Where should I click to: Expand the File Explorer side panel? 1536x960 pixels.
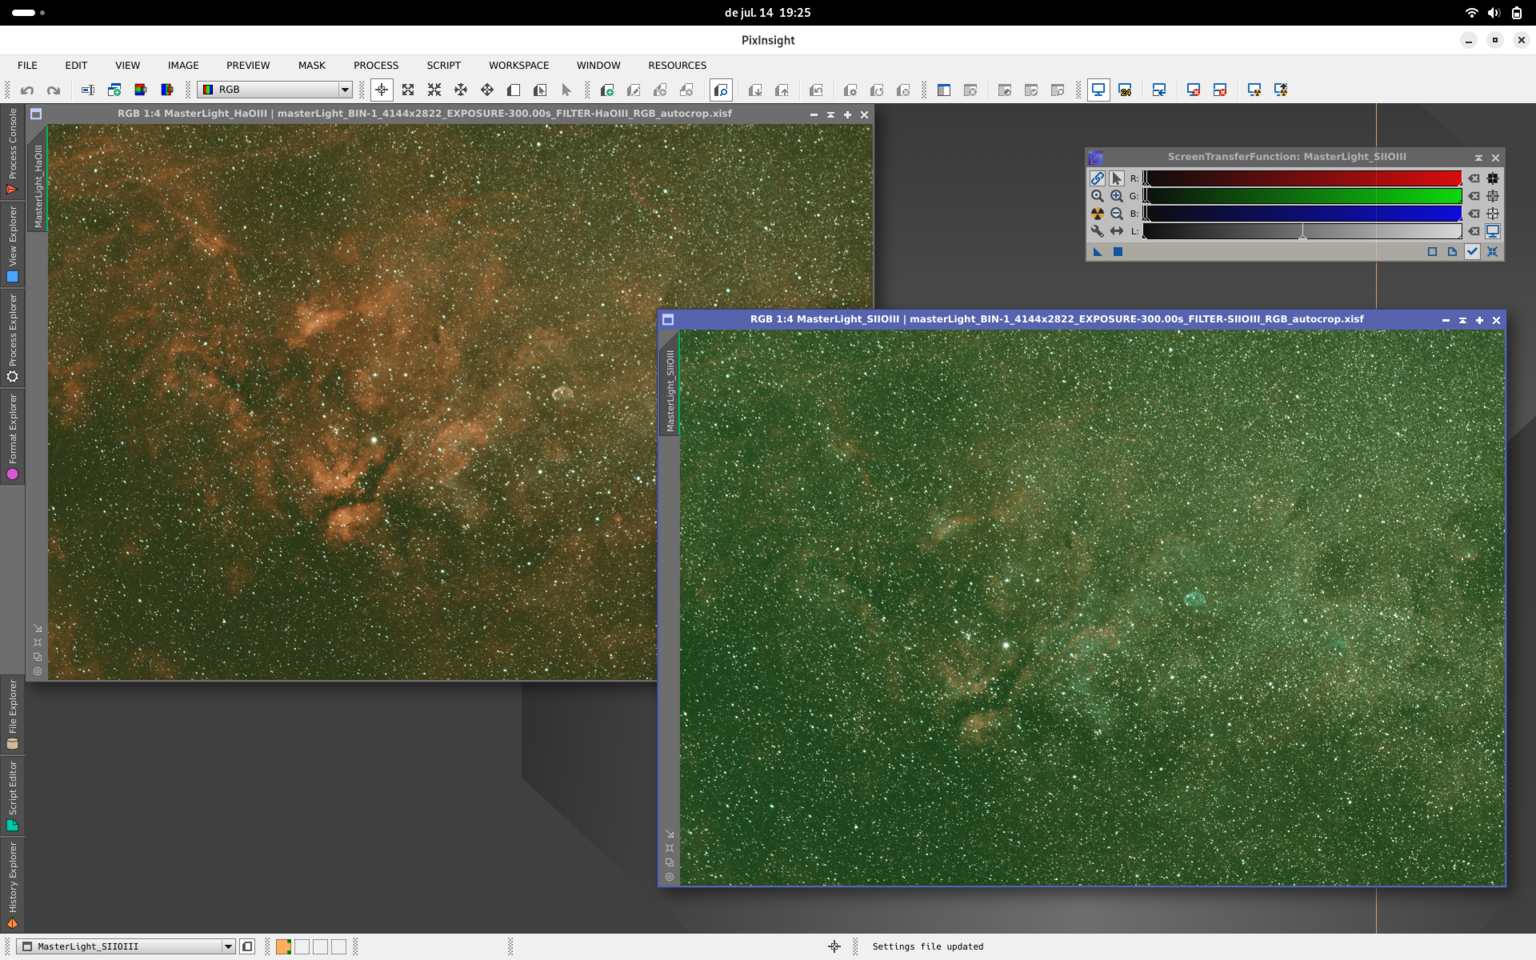12,714
